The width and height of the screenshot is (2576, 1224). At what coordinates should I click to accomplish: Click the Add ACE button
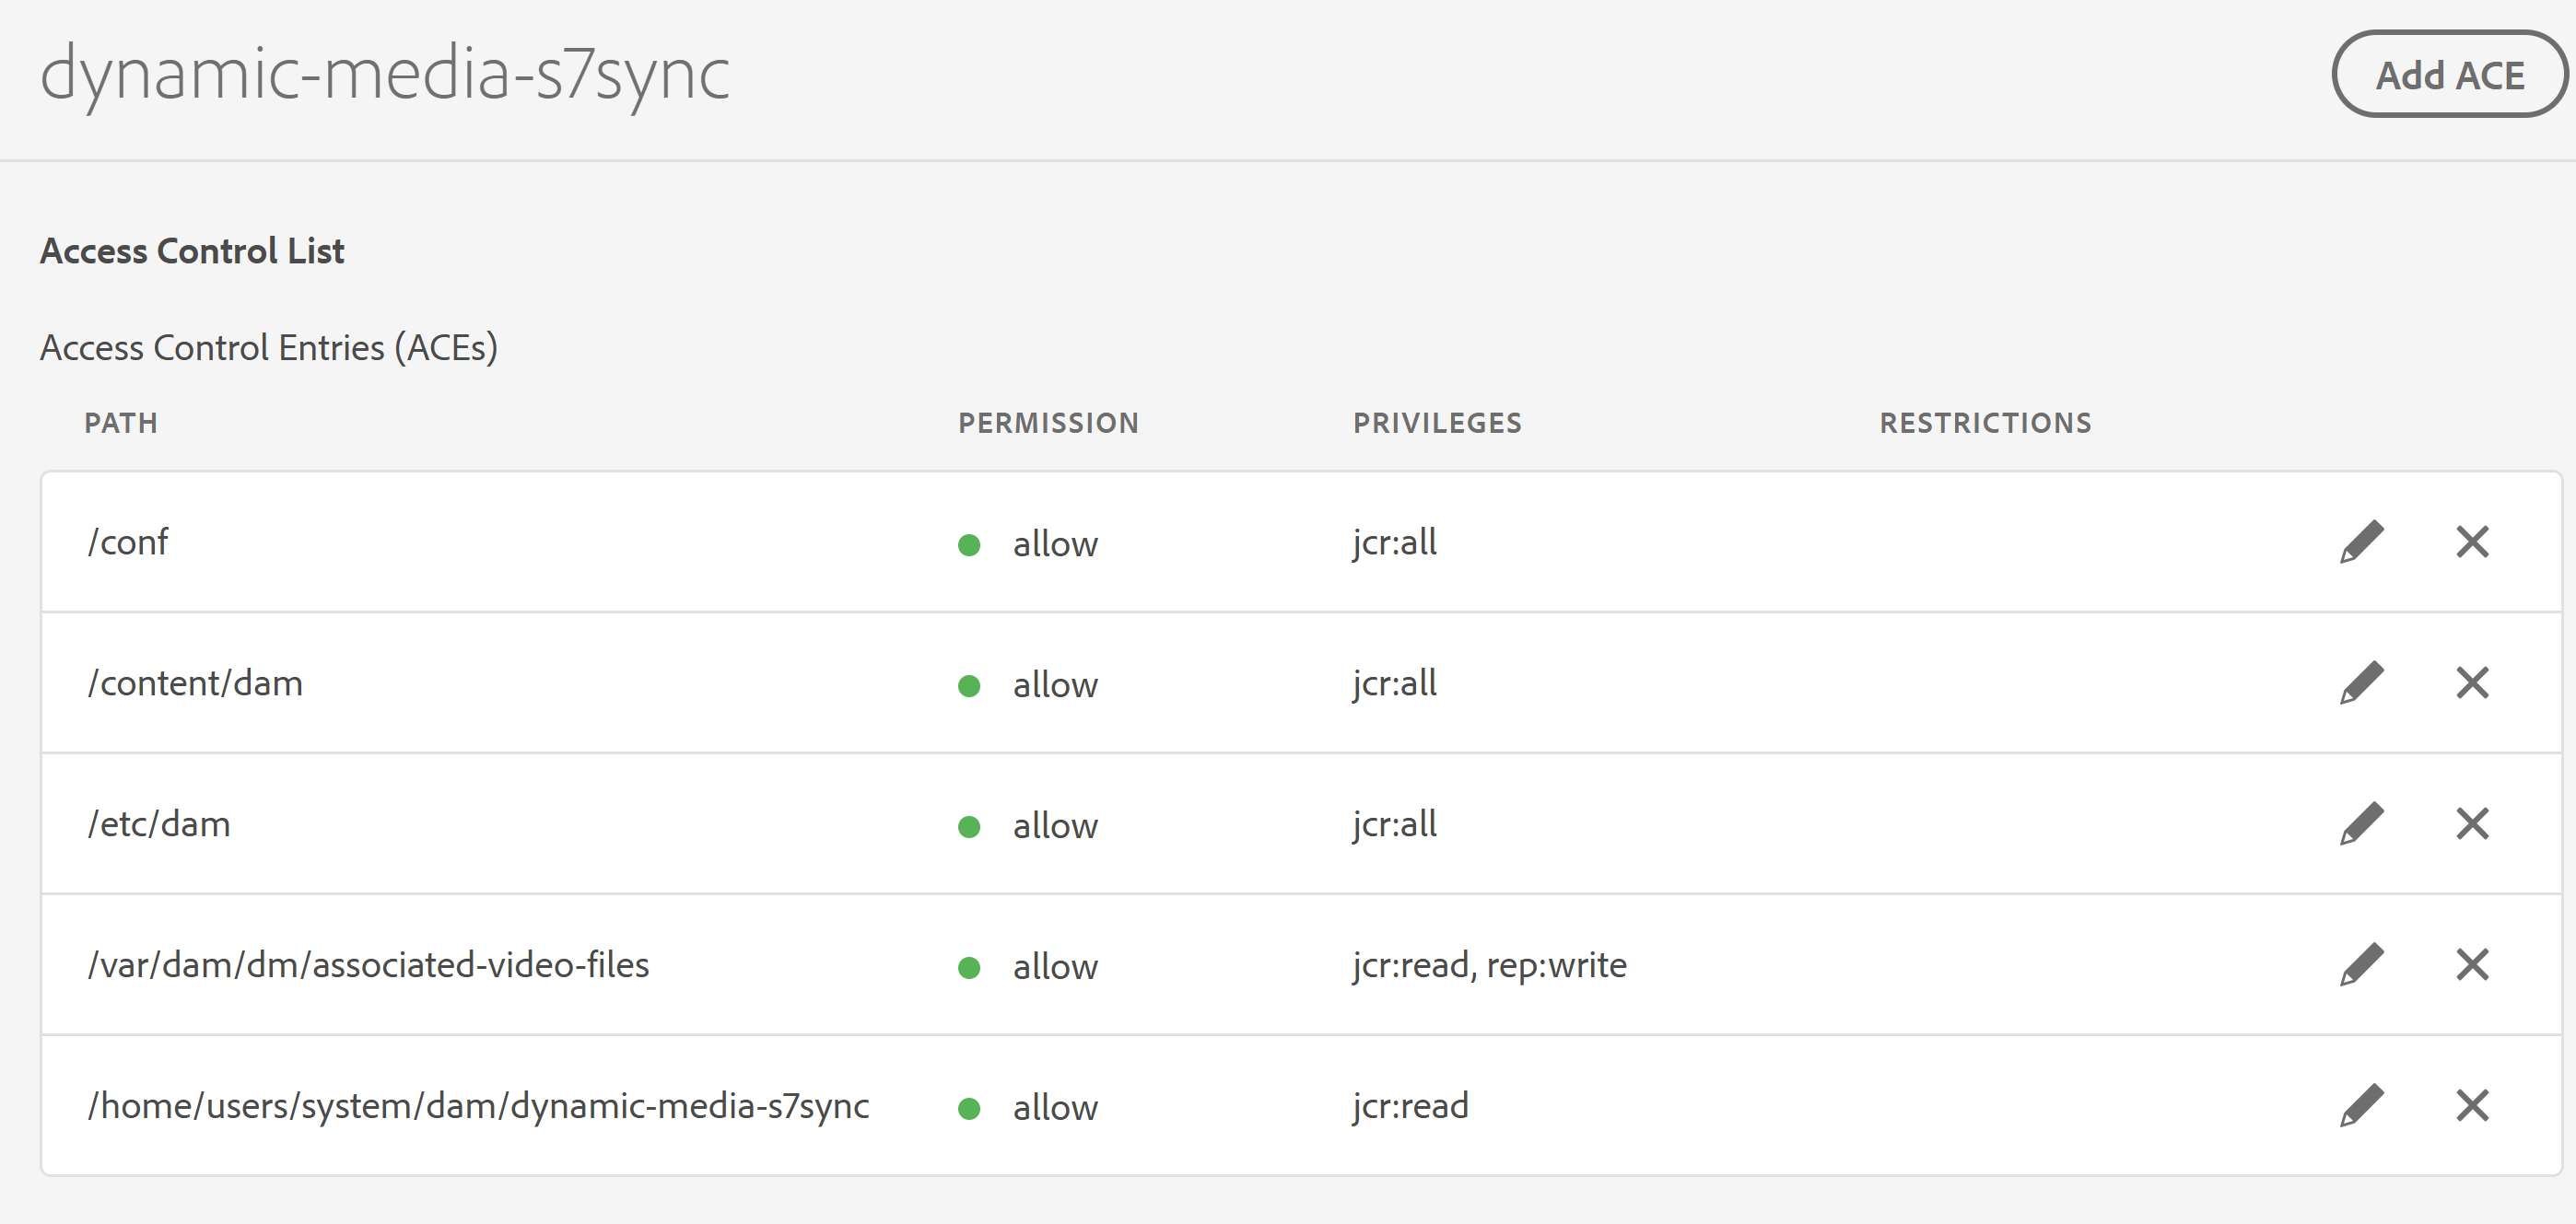(x=2450, y=73)
